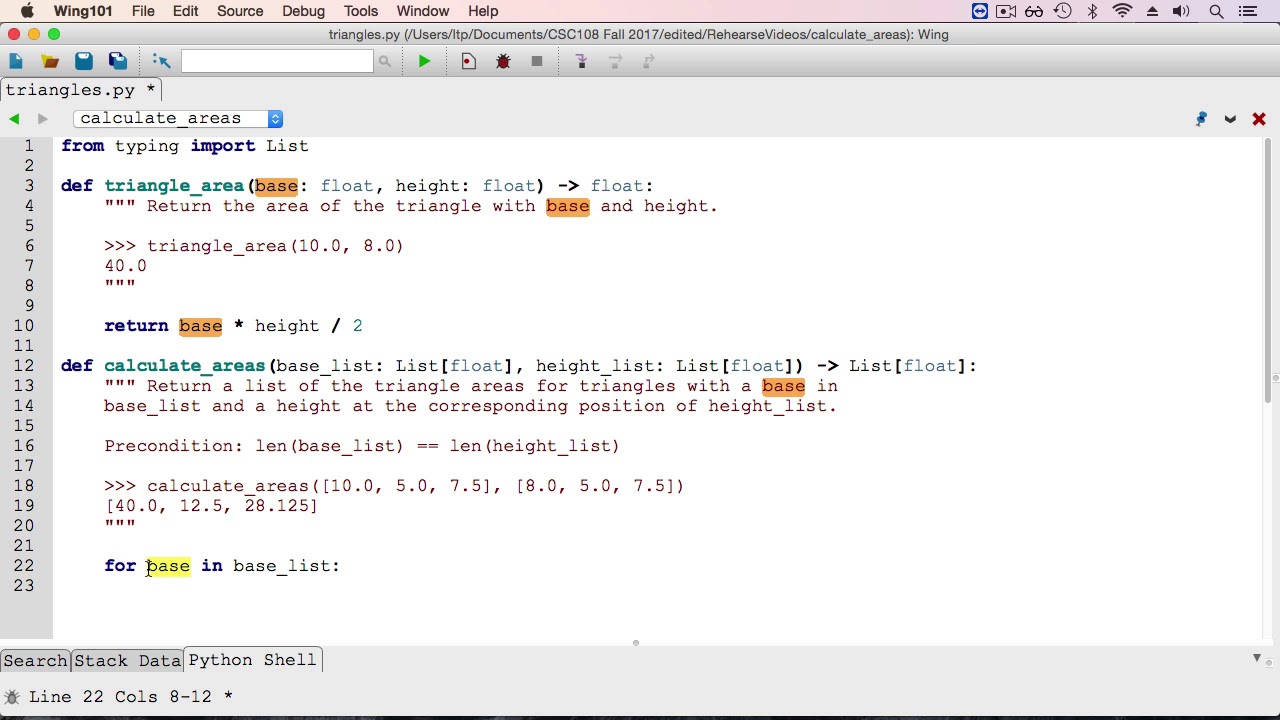
Task: Click '[40.0, 12.5, 28.125]' on line 19
Action: click(x=211, y=506)
